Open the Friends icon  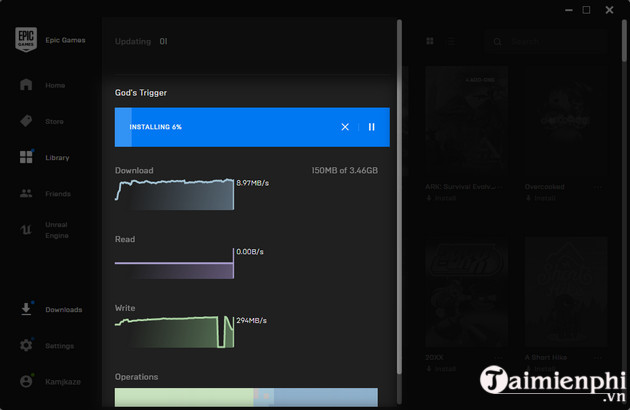tap(26, 193)
